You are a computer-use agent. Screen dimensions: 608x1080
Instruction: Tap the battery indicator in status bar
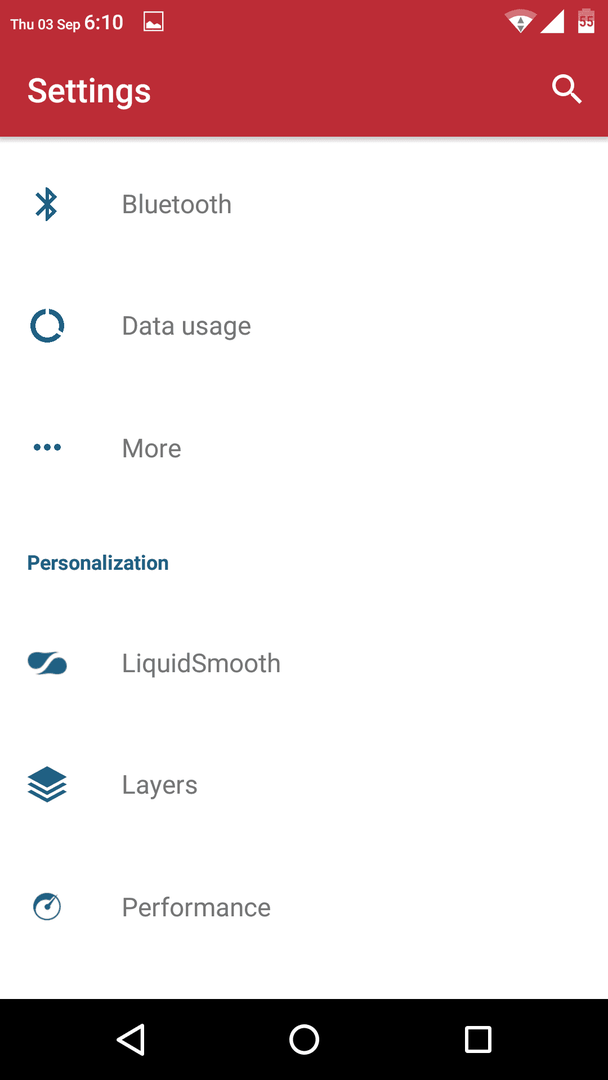pos(586,21)
